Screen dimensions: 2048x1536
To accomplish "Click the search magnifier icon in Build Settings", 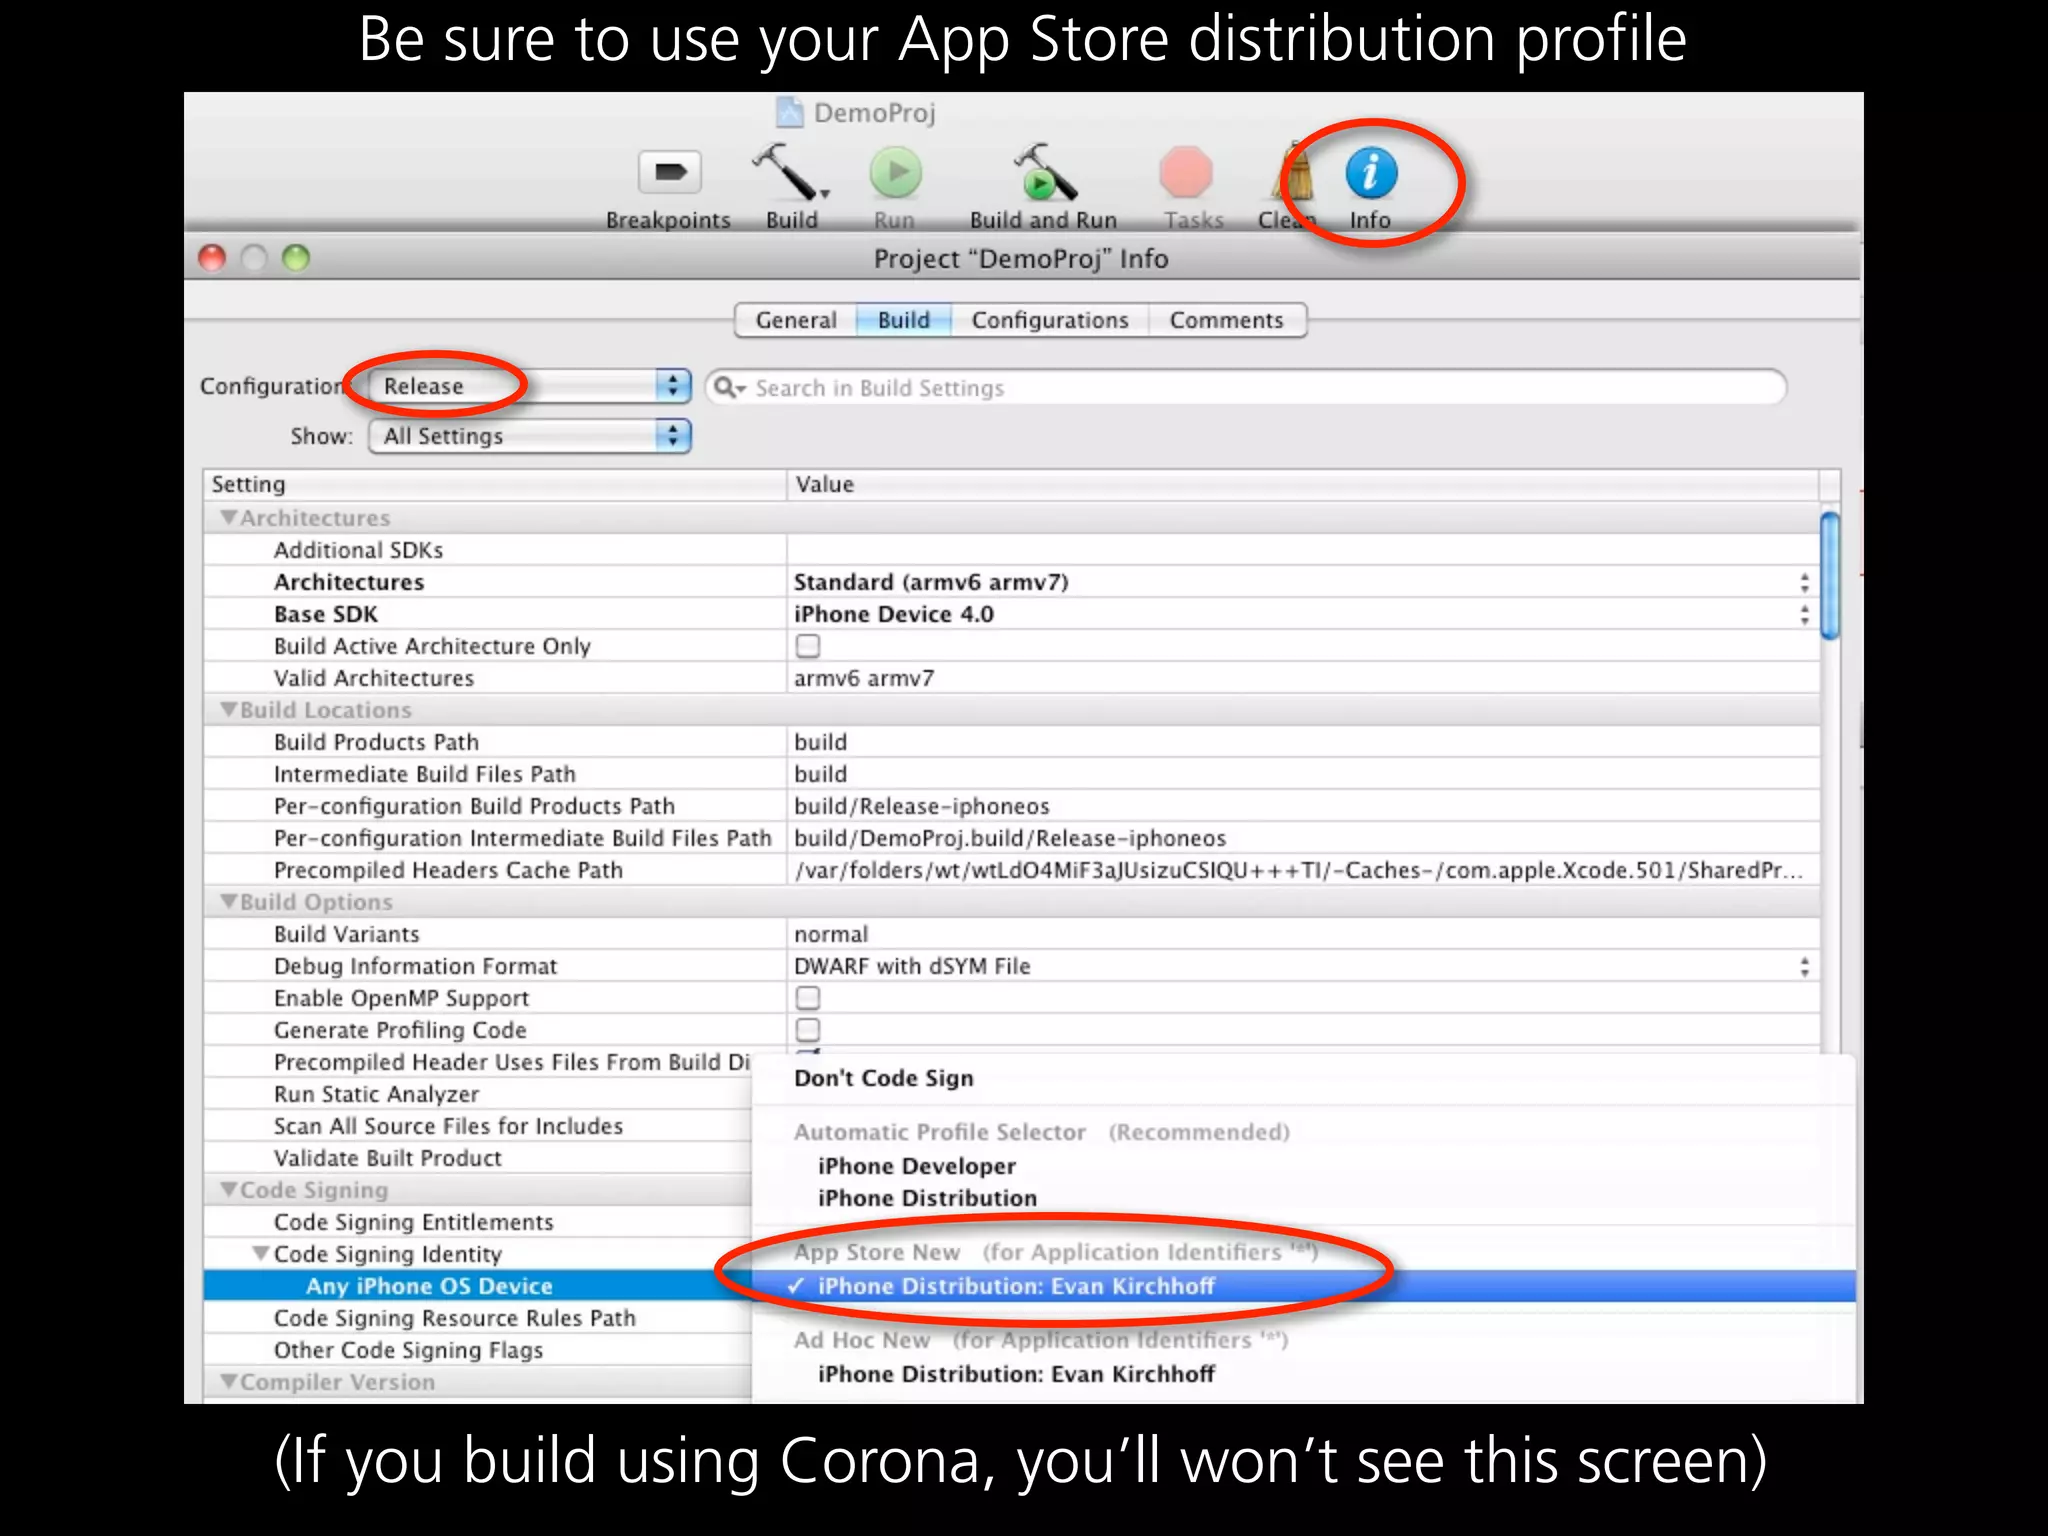I will [728, 387].
